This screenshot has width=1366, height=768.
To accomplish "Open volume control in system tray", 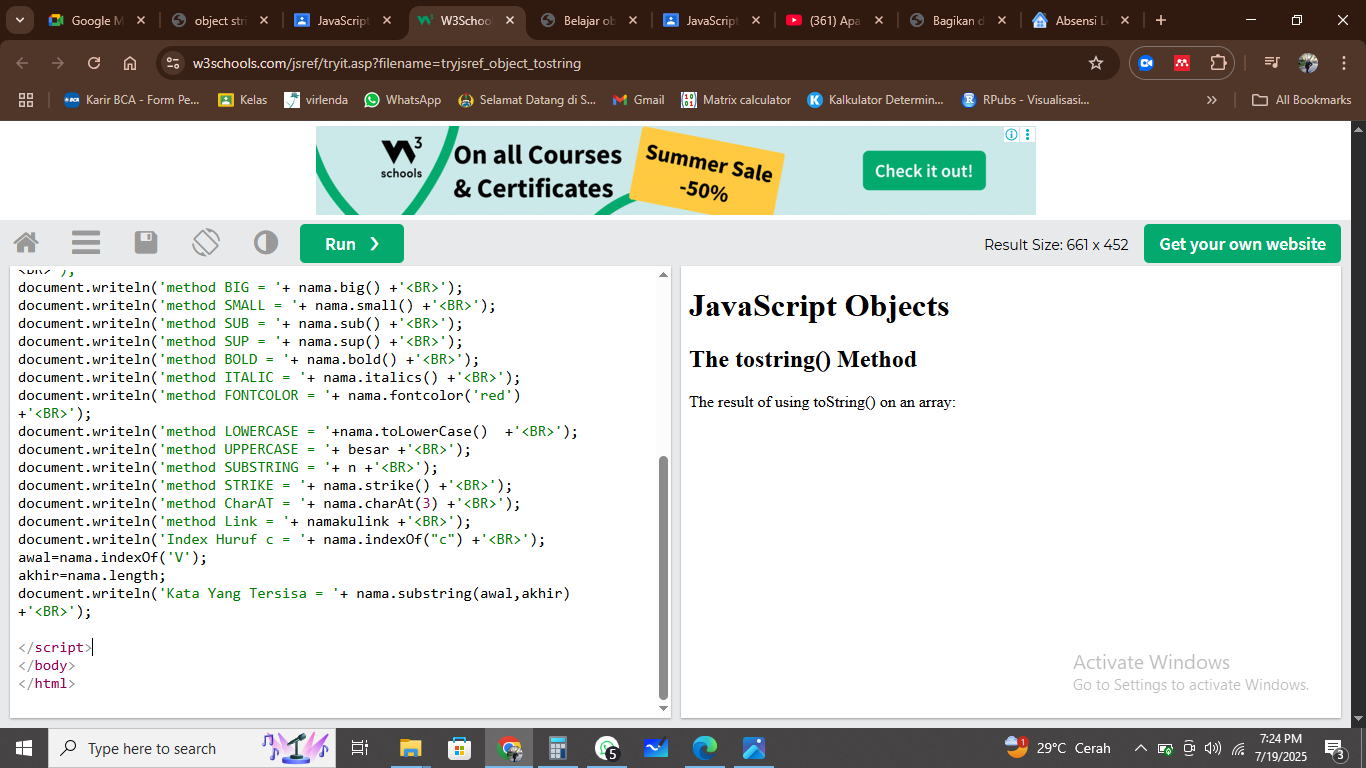I will 1213,748.
